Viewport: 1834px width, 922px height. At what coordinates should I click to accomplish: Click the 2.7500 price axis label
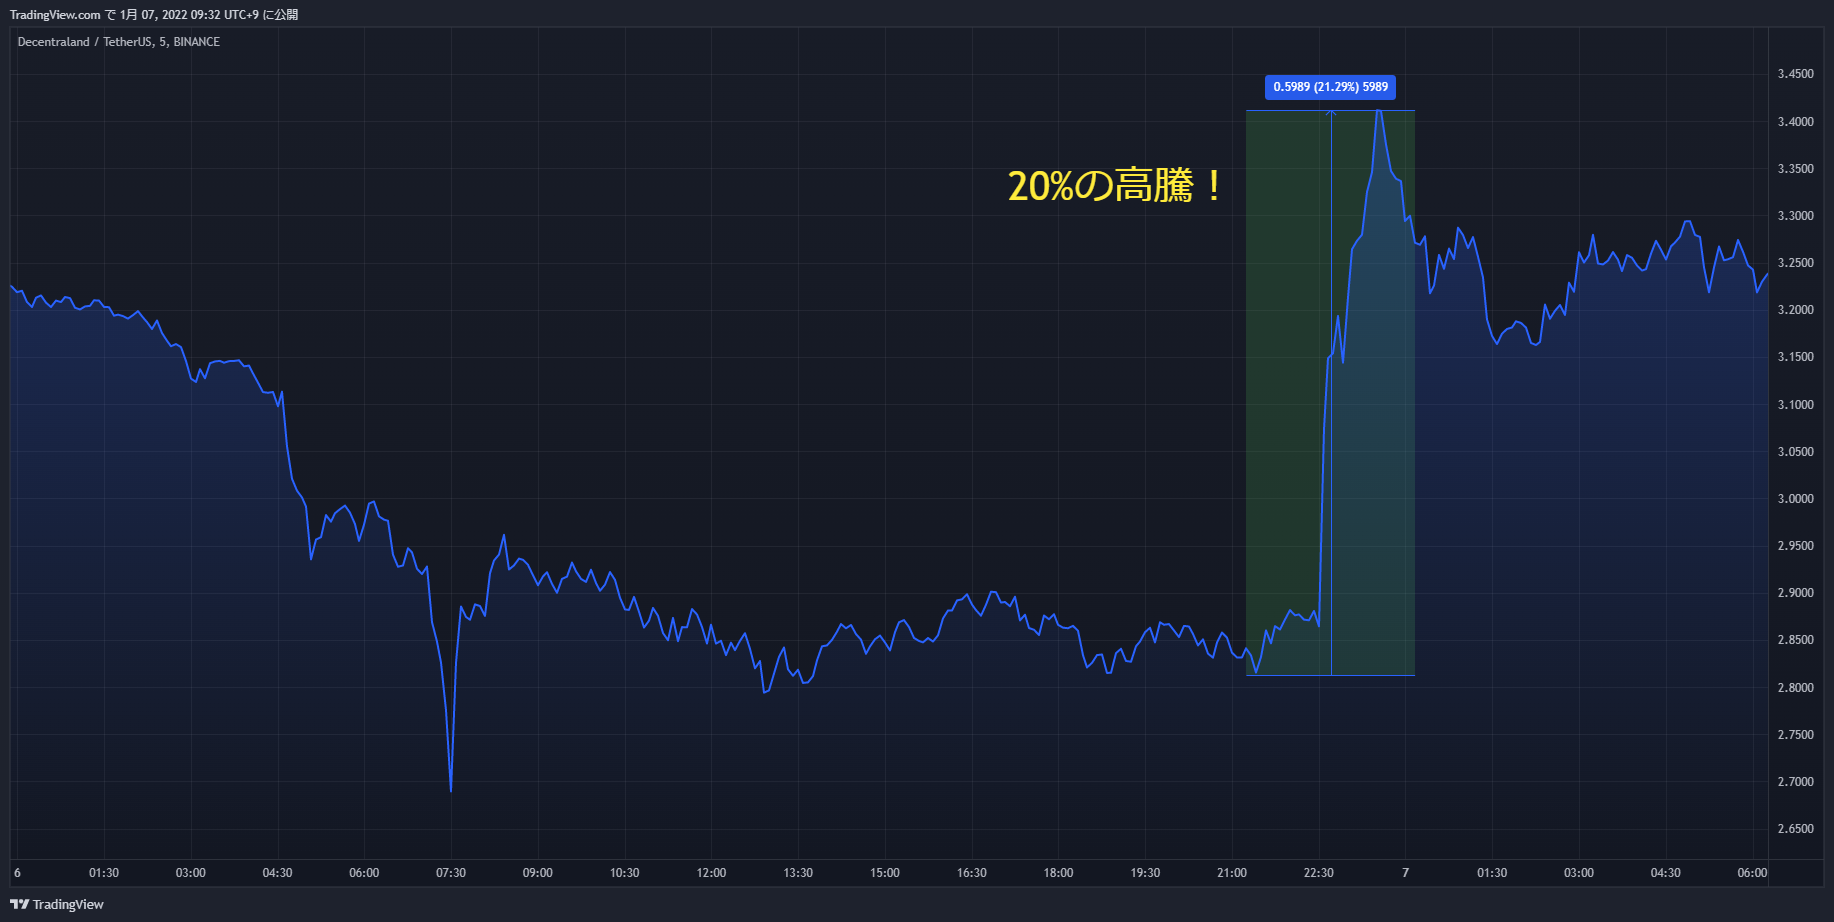1795,735
